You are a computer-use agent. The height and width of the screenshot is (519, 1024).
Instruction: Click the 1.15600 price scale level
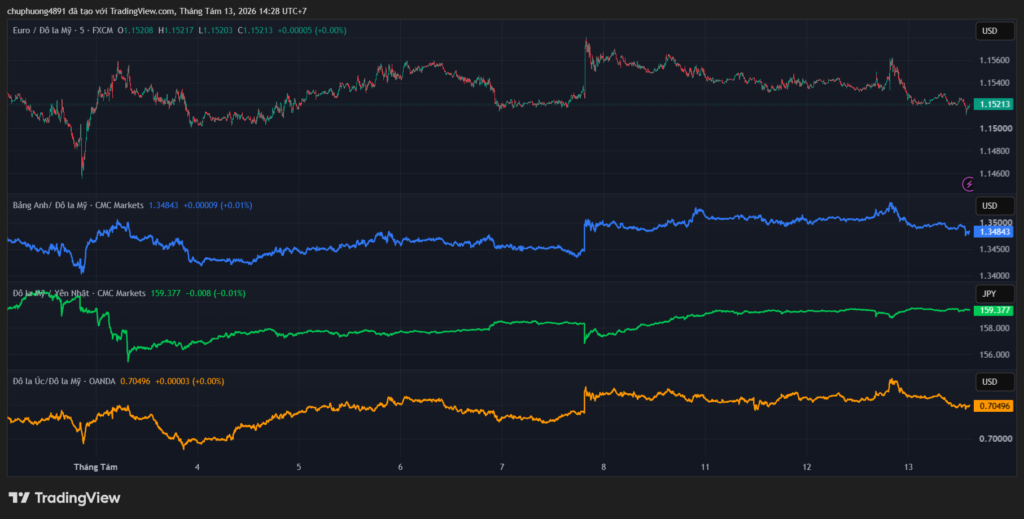(x=994, y=60)
